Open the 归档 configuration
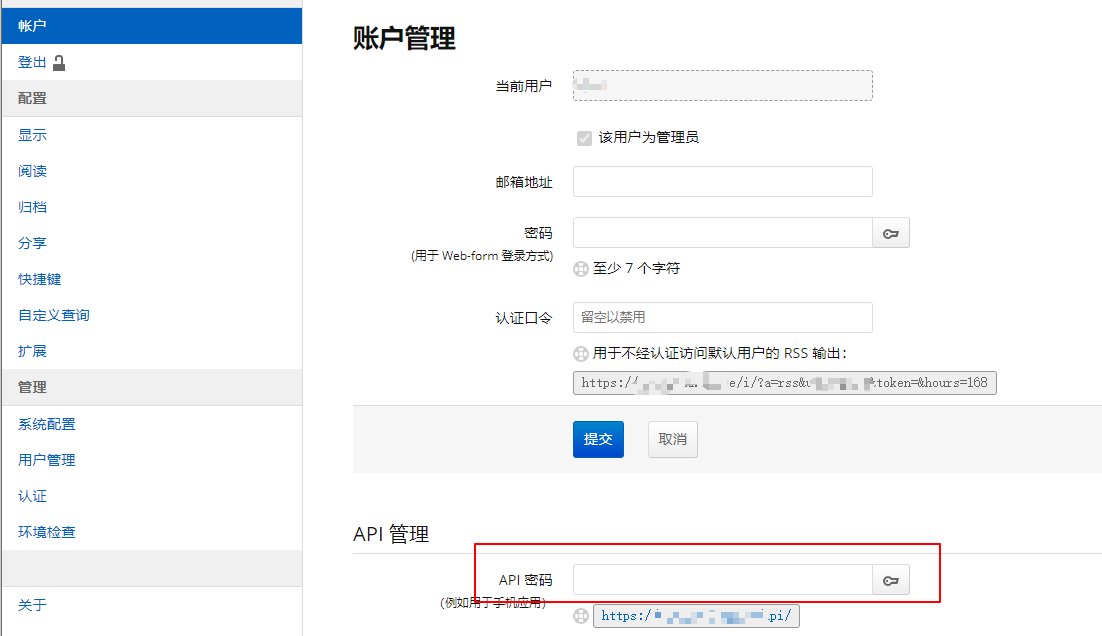 tap(32, 207)
